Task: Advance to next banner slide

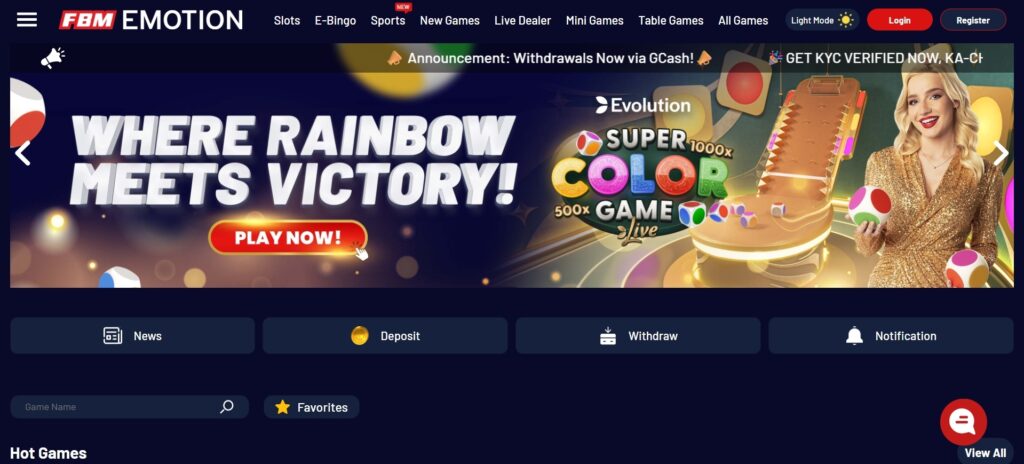Action: point(1000,154)
